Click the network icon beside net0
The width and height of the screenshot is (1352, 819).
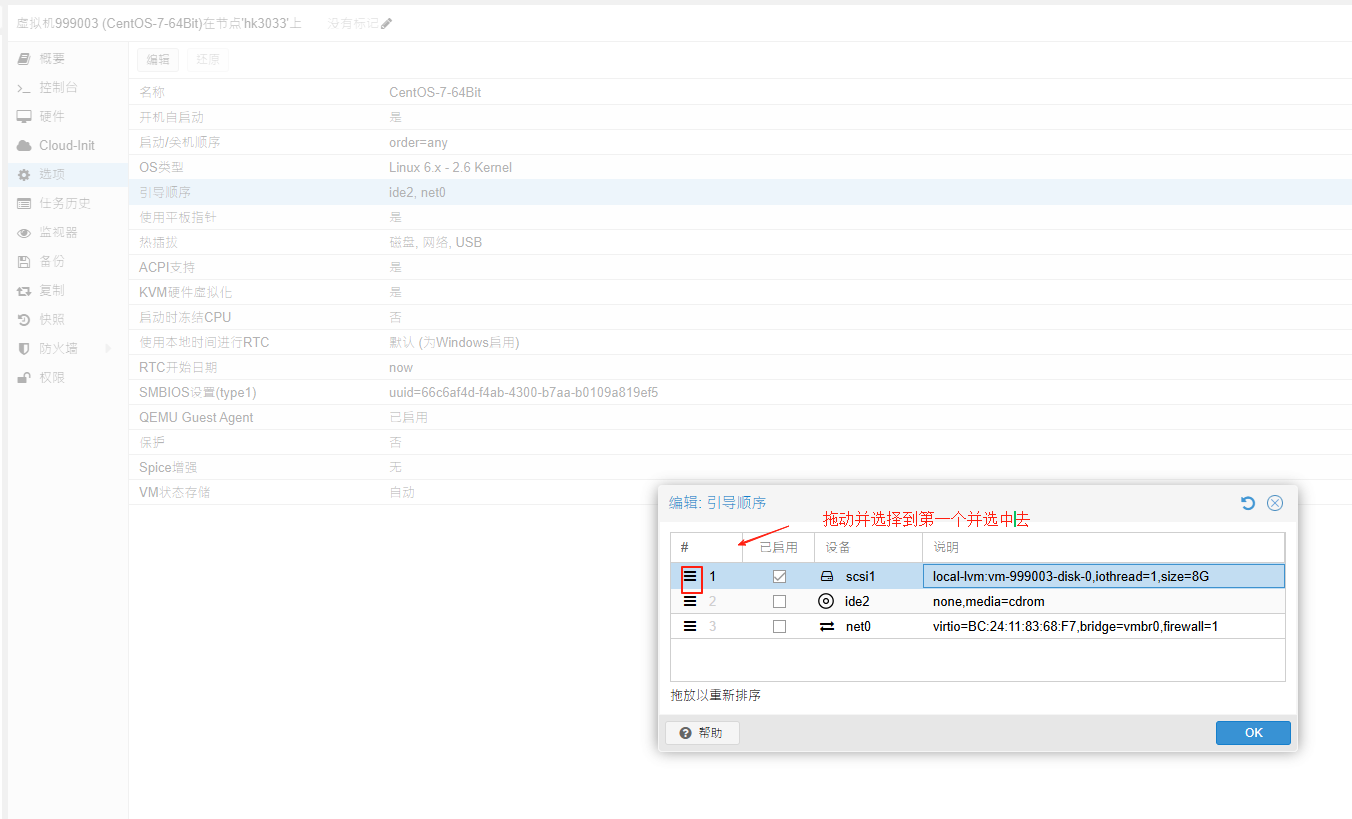[x=826, y=626]
